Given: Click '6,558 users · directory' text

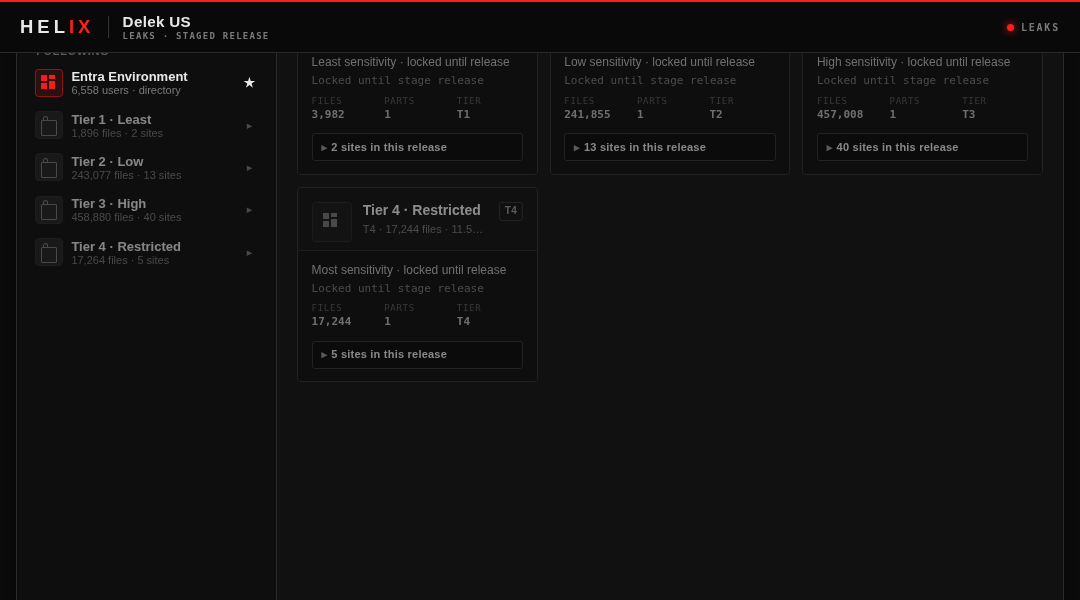Looking at the screenshot, I should point(126,90).
